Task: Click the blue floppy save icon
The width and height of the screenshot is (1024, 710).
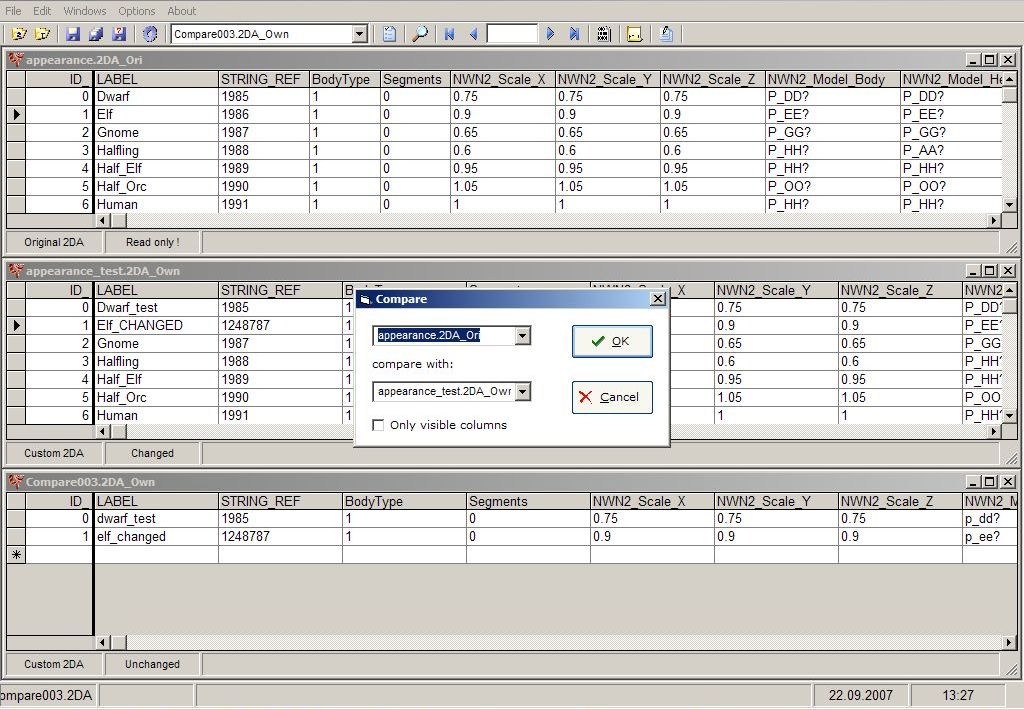Action: pyautogui.click(x=73, y=34)
